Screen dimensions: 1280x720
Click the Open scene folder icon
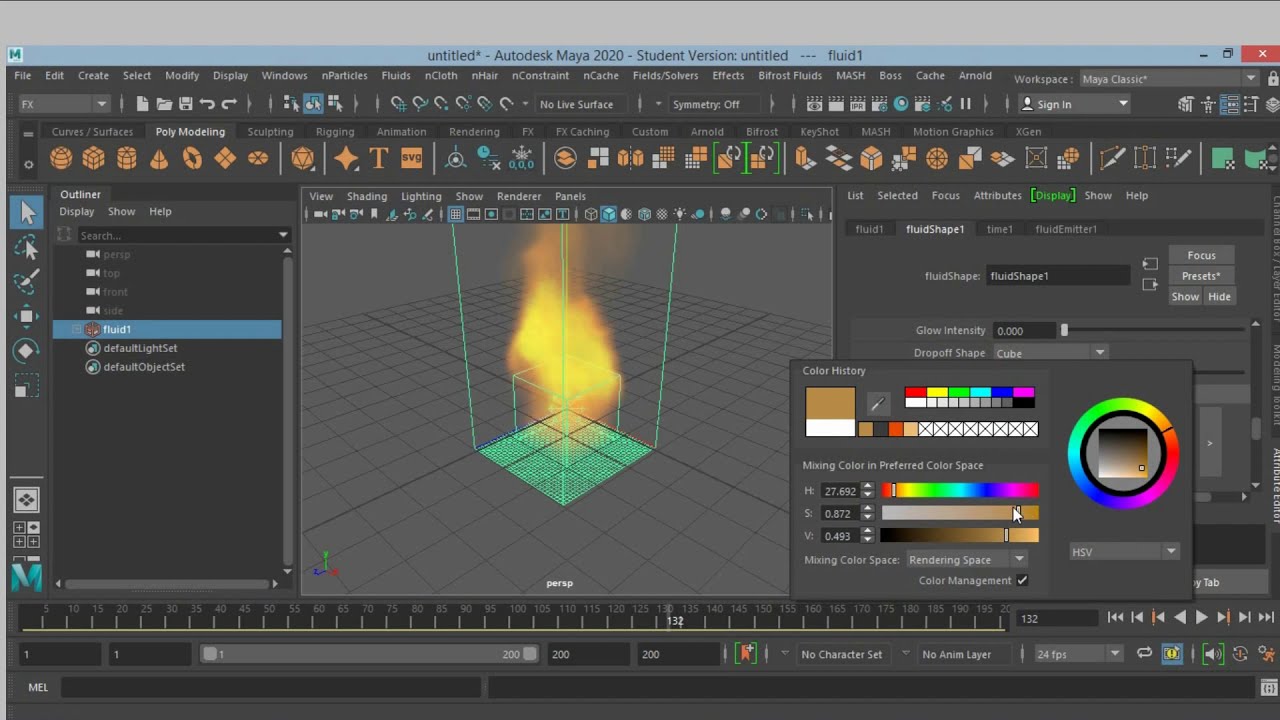(164, 104)
